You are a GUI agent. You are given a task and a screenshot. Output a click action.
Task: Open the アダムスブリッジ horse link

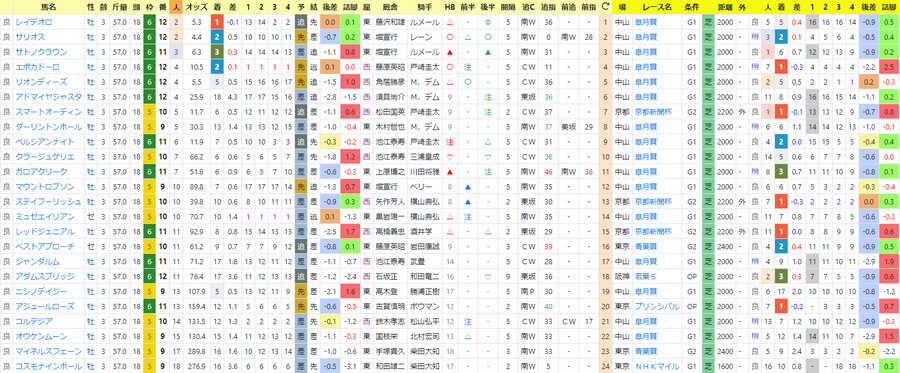(x=45, y=276)
